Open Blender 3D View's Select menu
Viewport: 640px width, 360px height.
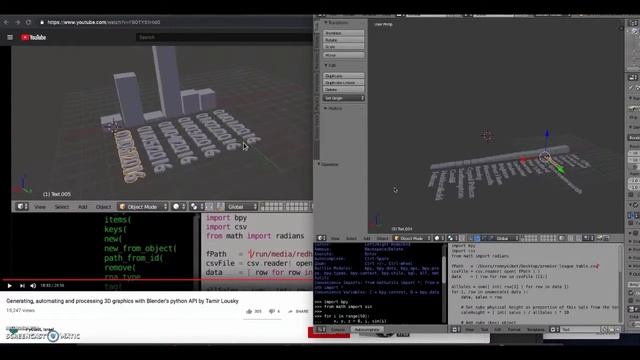pos(351,238)
